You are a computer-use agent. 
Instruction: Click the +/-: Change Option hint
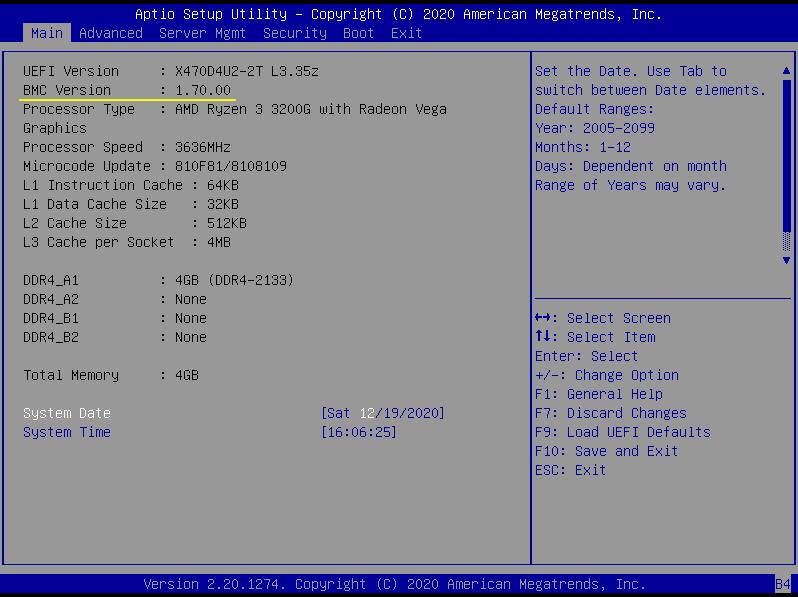(x=607, y=375)
